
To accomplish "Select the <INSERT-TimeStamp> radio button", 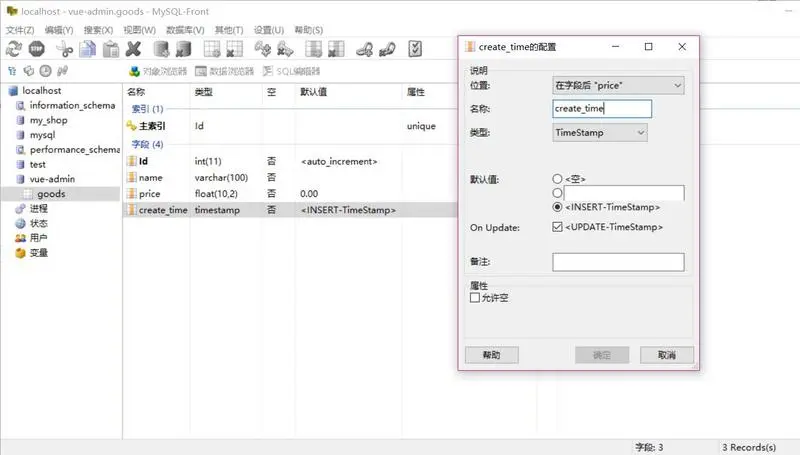I will point(557,207).
